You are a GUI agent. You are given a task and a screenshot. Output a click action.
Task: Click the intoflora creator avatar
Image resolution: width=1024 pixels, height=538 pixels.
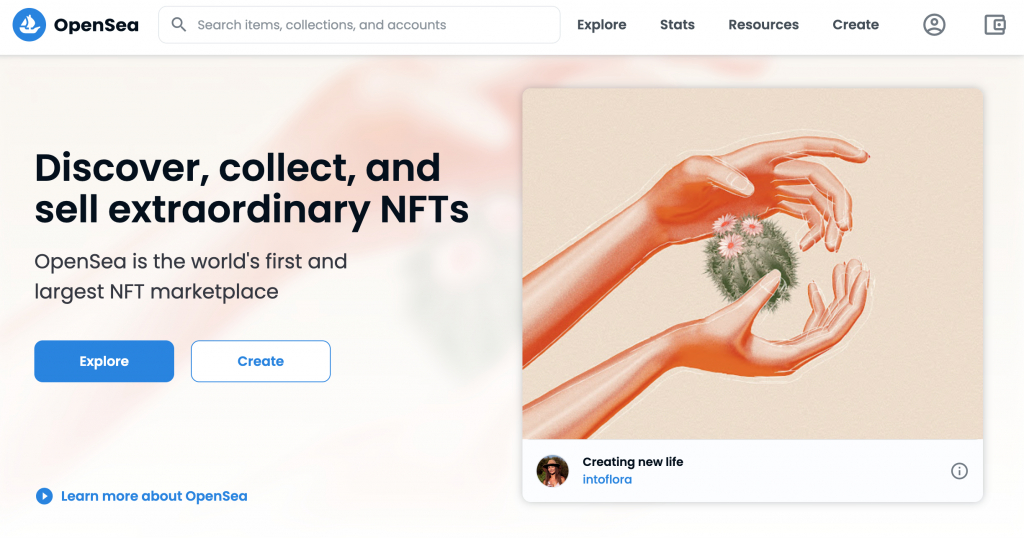[x=553, y=470]
